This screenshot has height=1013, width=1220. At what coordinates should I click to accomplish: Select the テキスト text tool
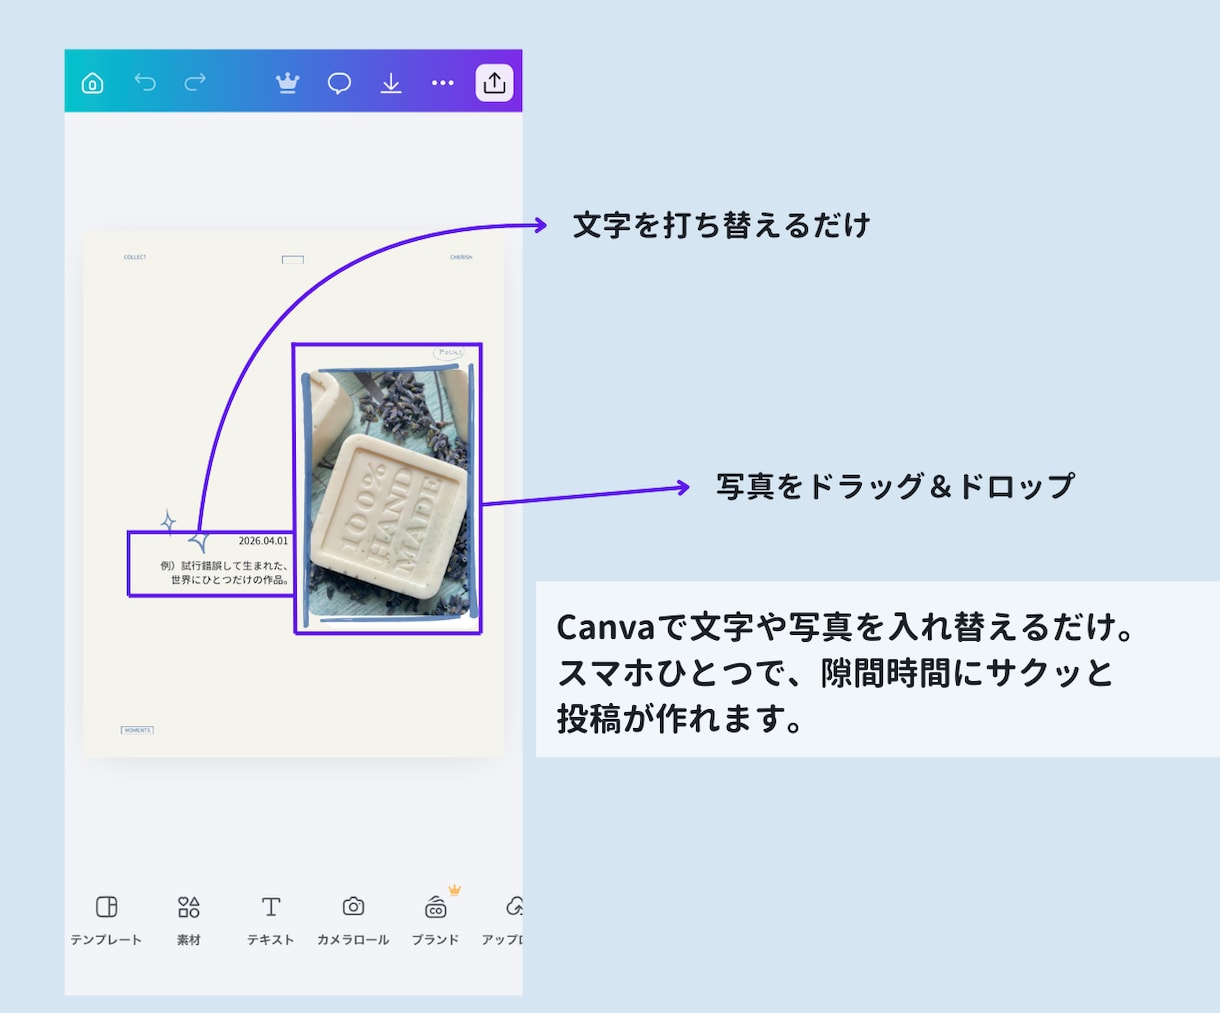click(x=271, y=920)
